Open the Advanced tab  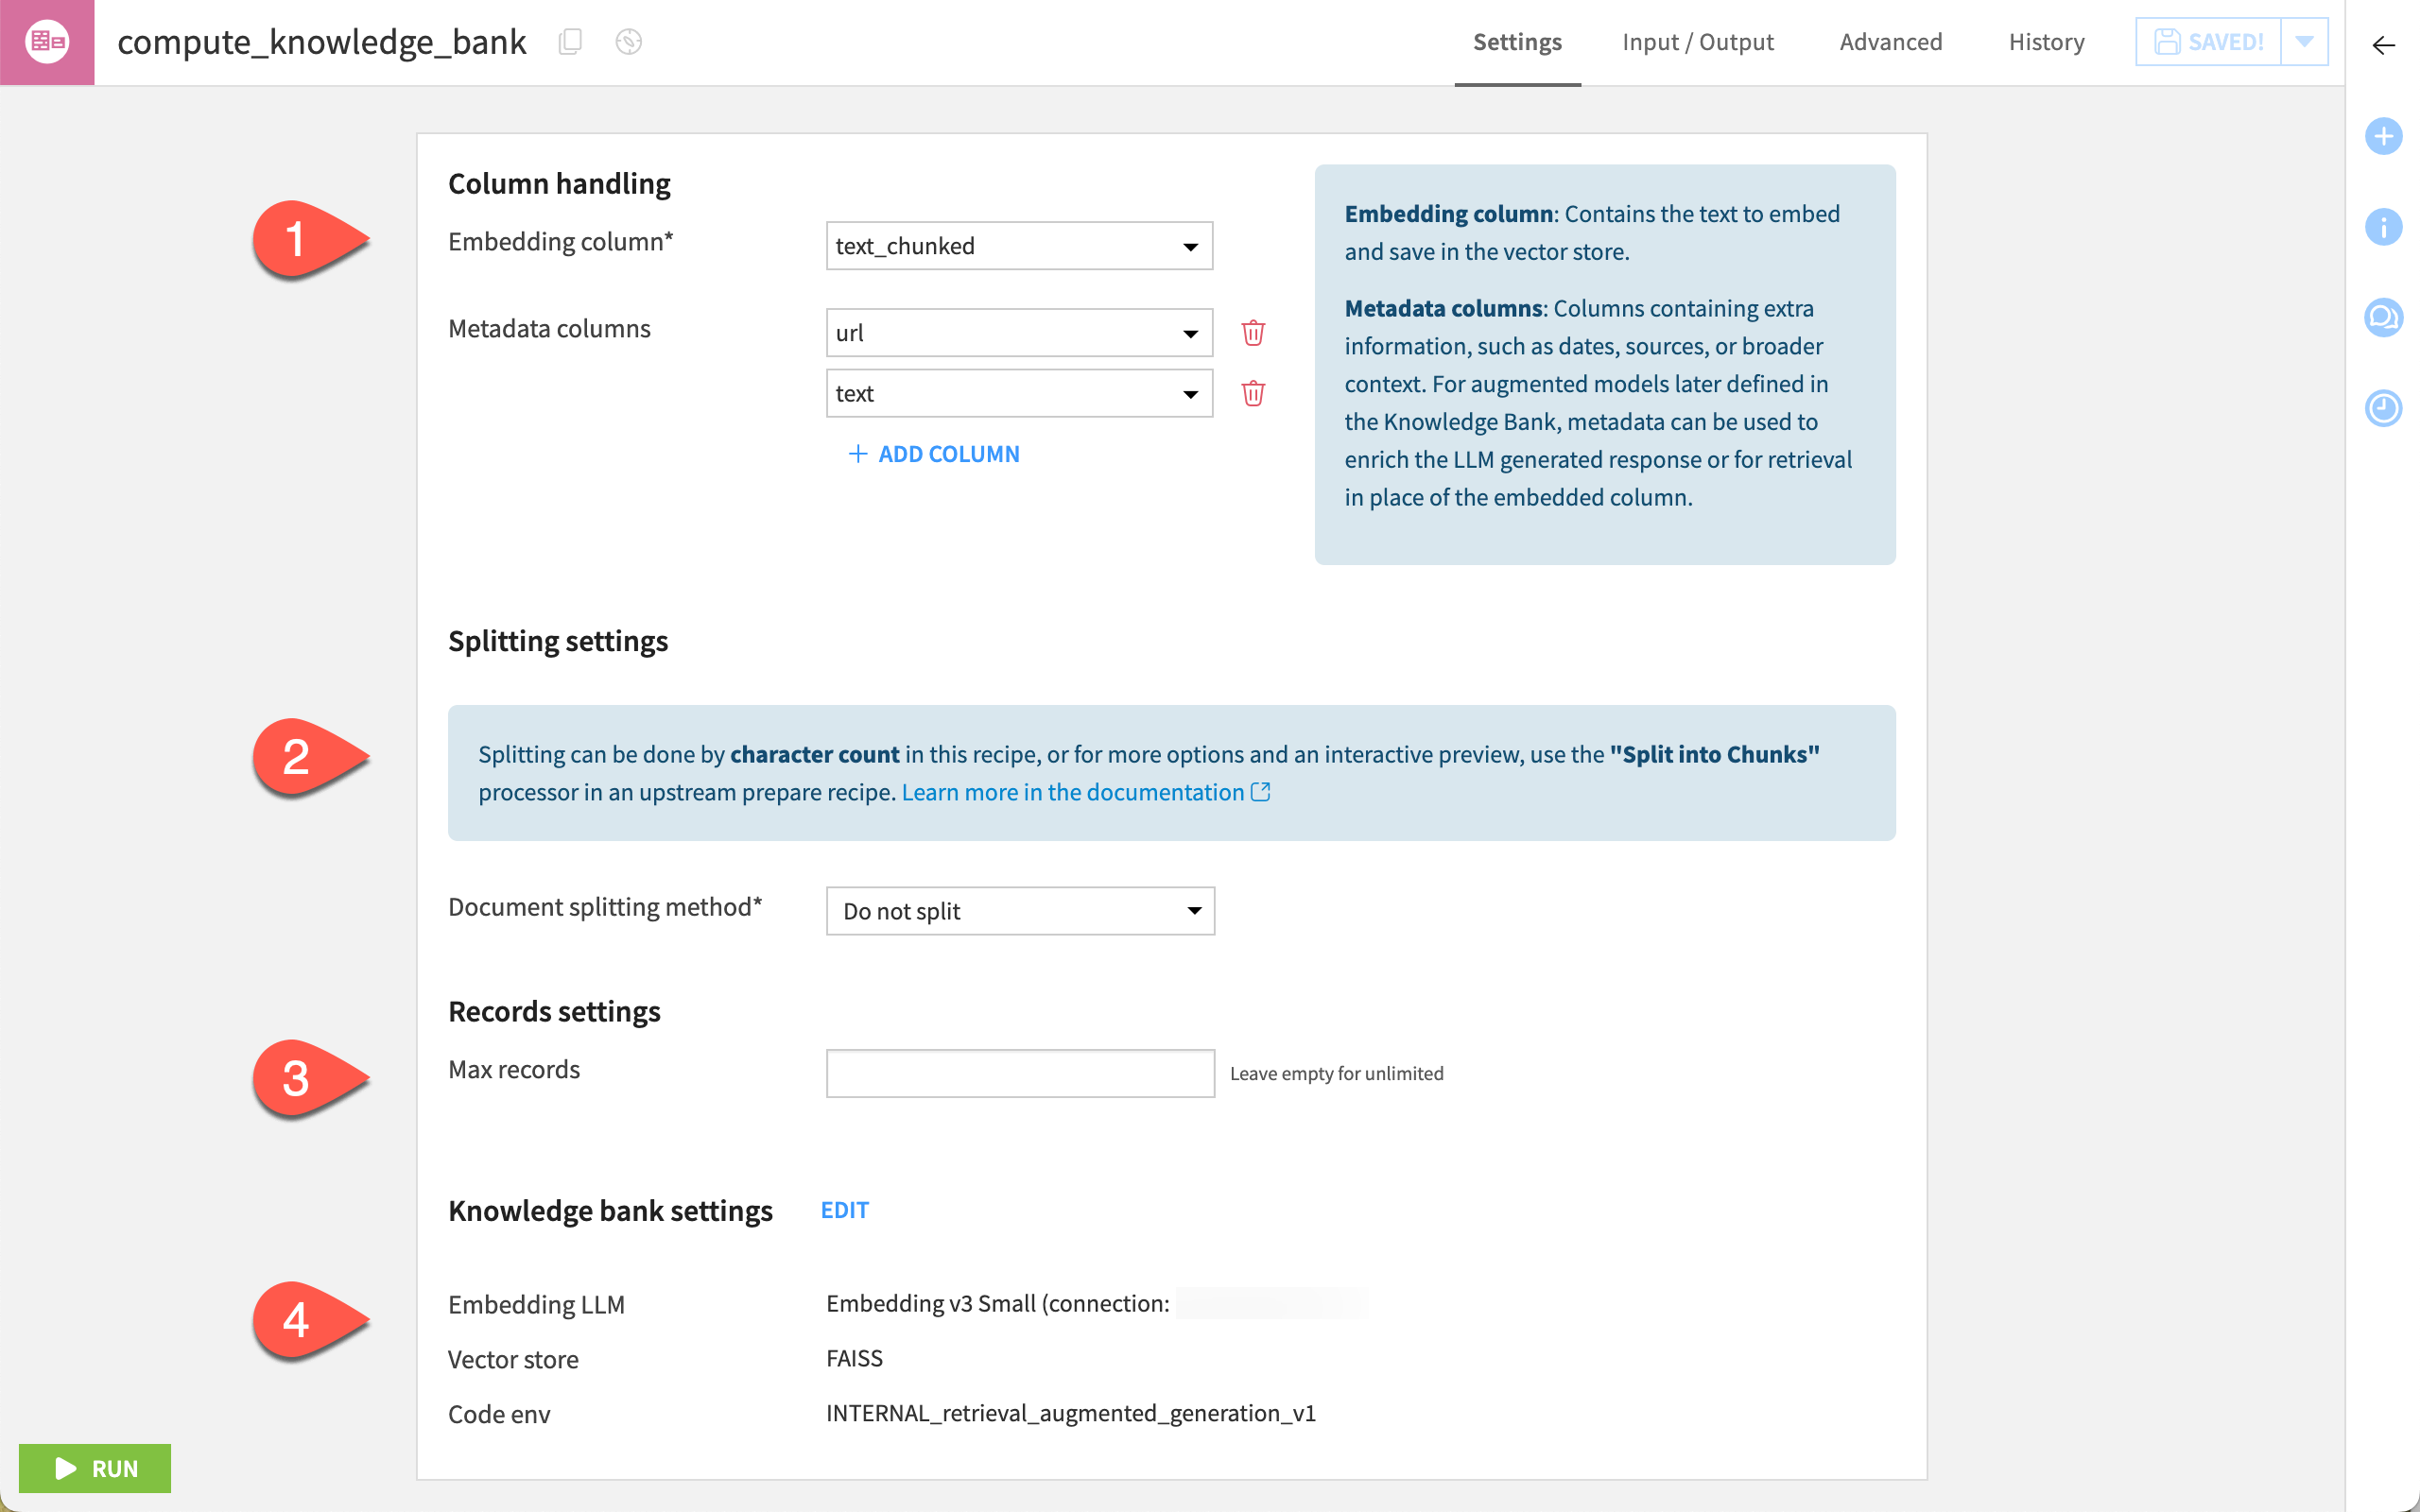pos(1890,42)
